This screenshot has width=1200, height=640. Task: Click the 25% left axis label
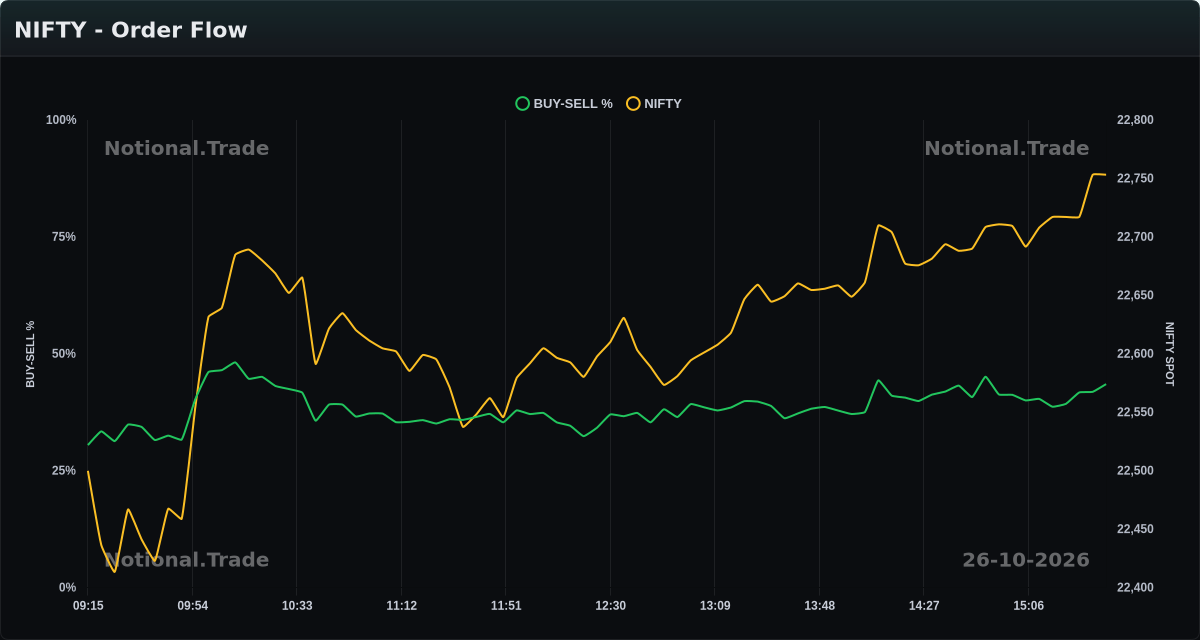(64, 471)
